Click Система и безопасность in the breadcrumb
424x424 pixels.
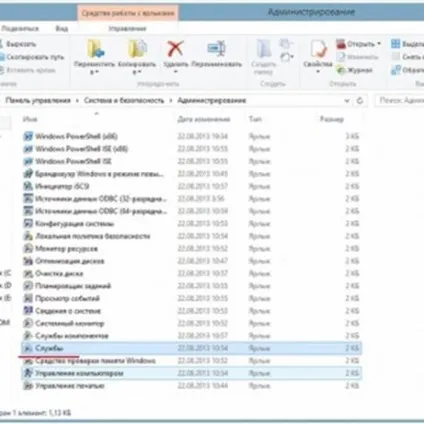[124, 101]
